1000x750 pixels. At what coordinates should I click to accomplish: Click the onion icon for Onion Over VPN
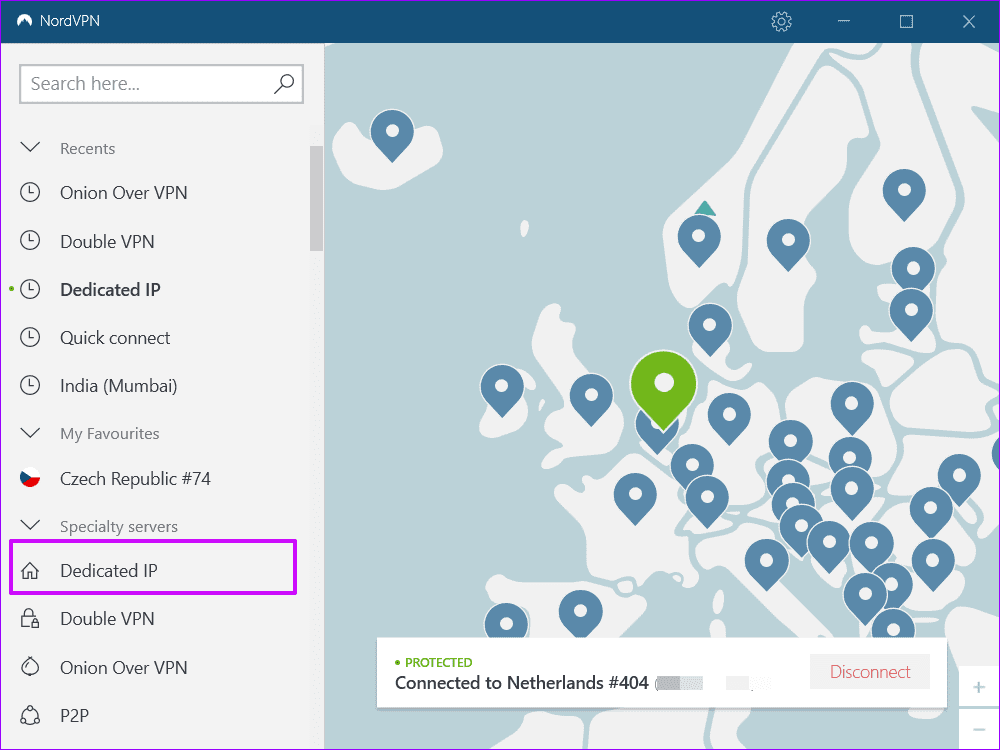30,666
